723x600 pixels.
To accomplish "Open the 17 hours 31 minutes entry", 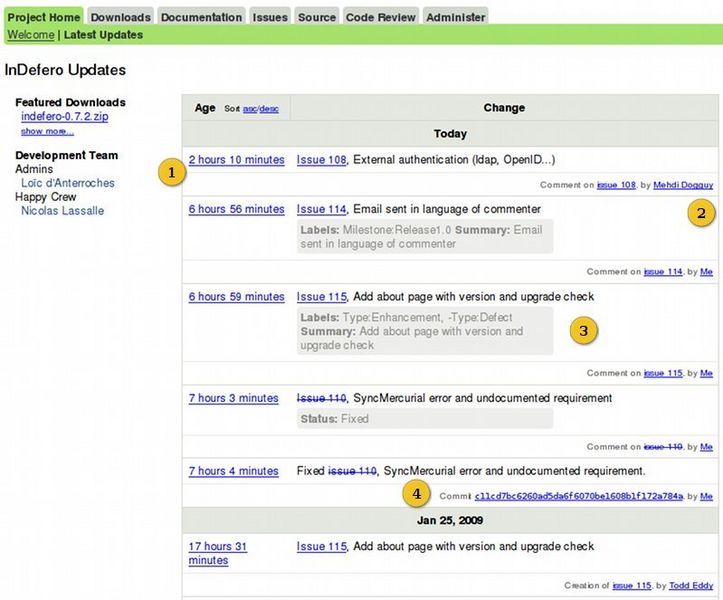I will 218,553.
